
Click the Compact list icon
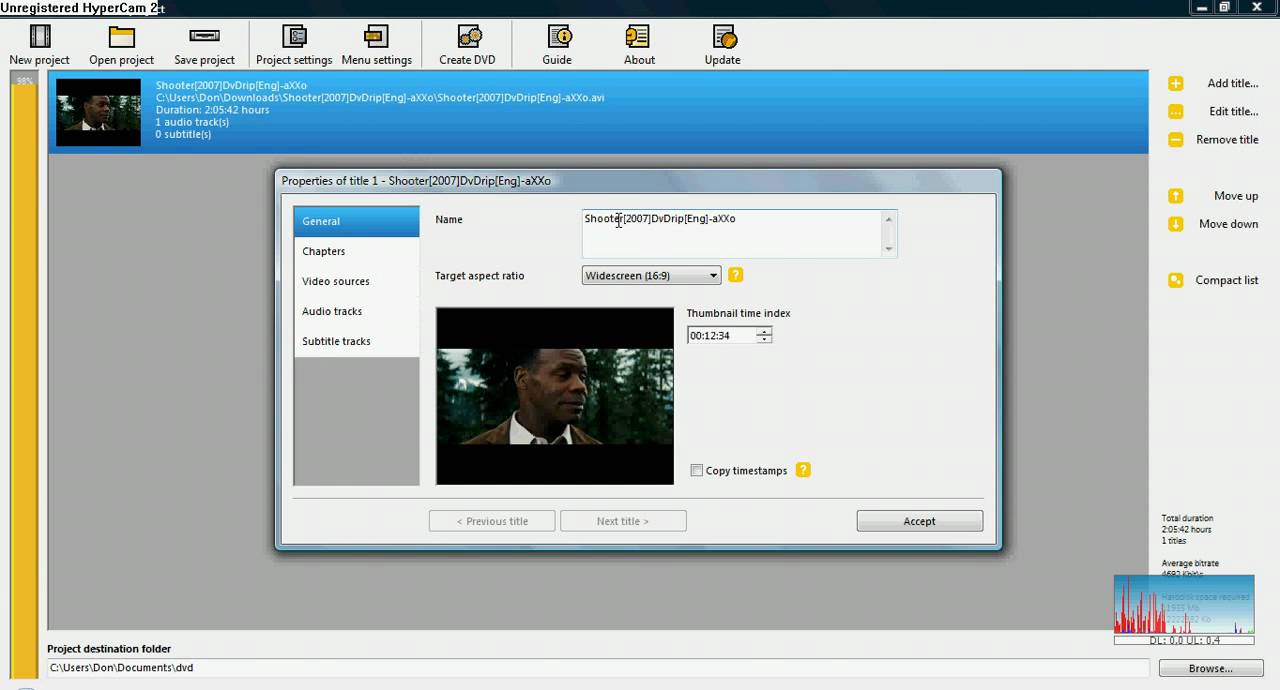click(x=1176, y=280)
